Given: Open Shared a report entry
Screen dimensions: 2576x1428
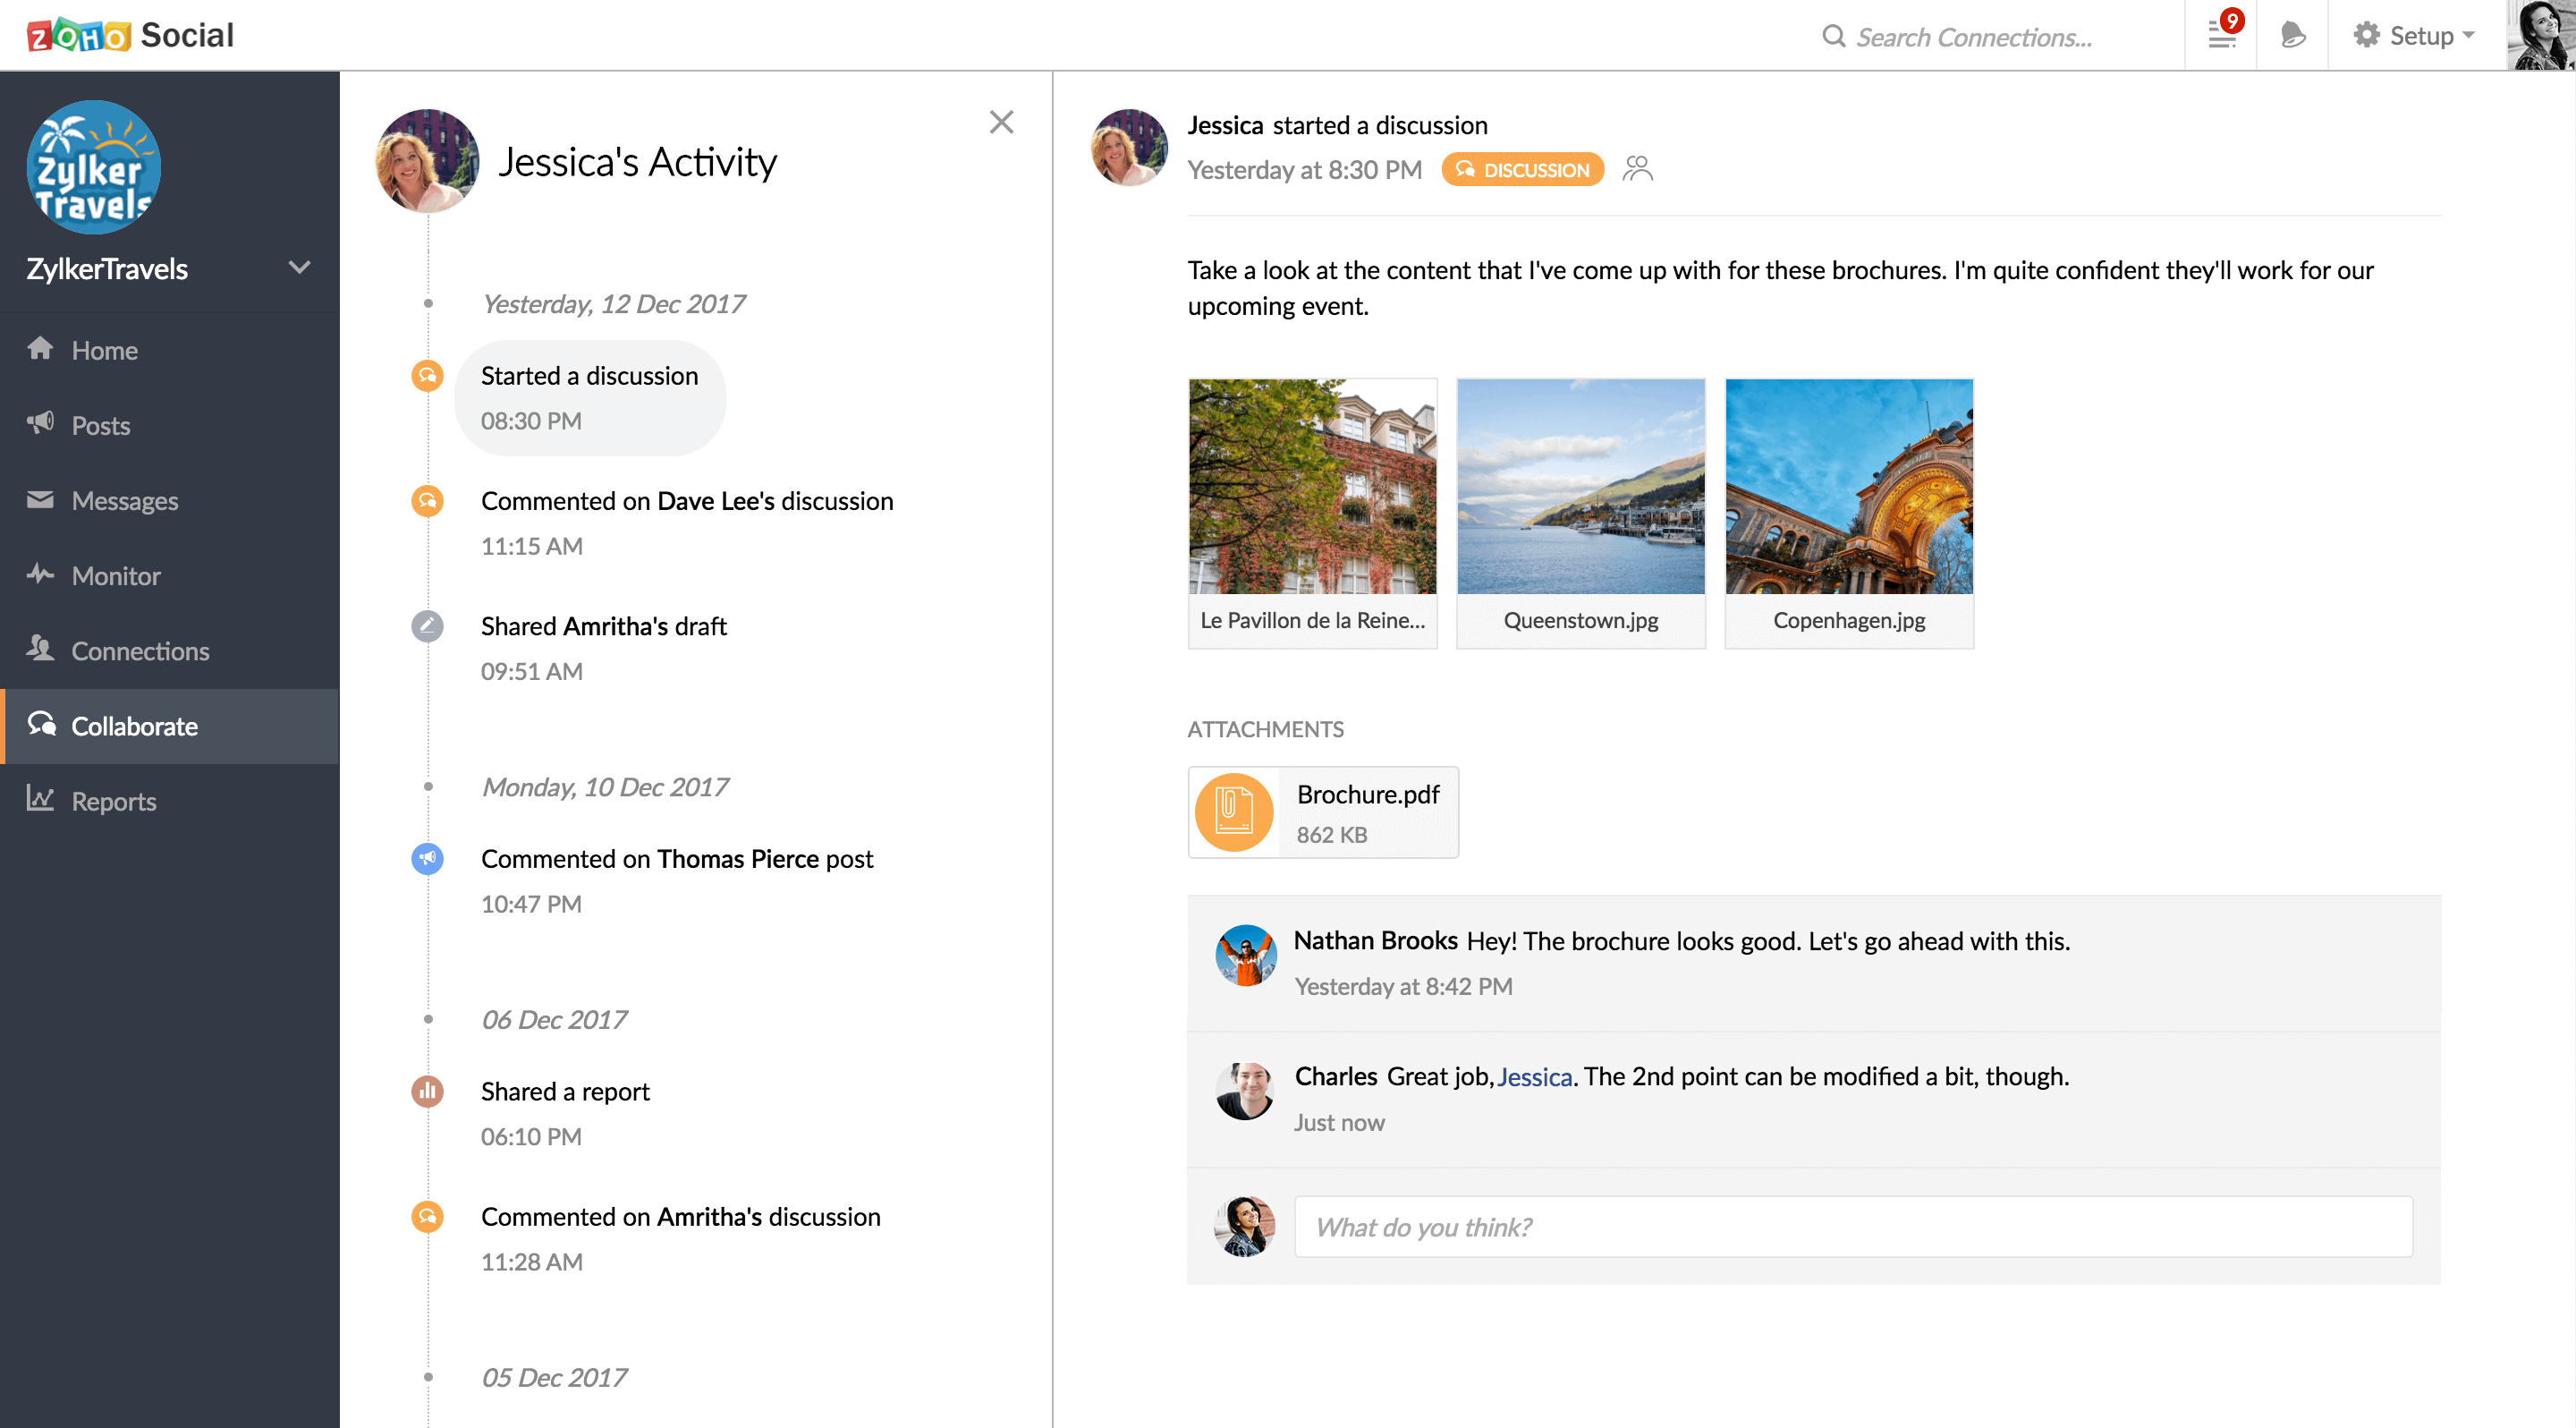Looking at the screenshot, I should pos(565,1113).
